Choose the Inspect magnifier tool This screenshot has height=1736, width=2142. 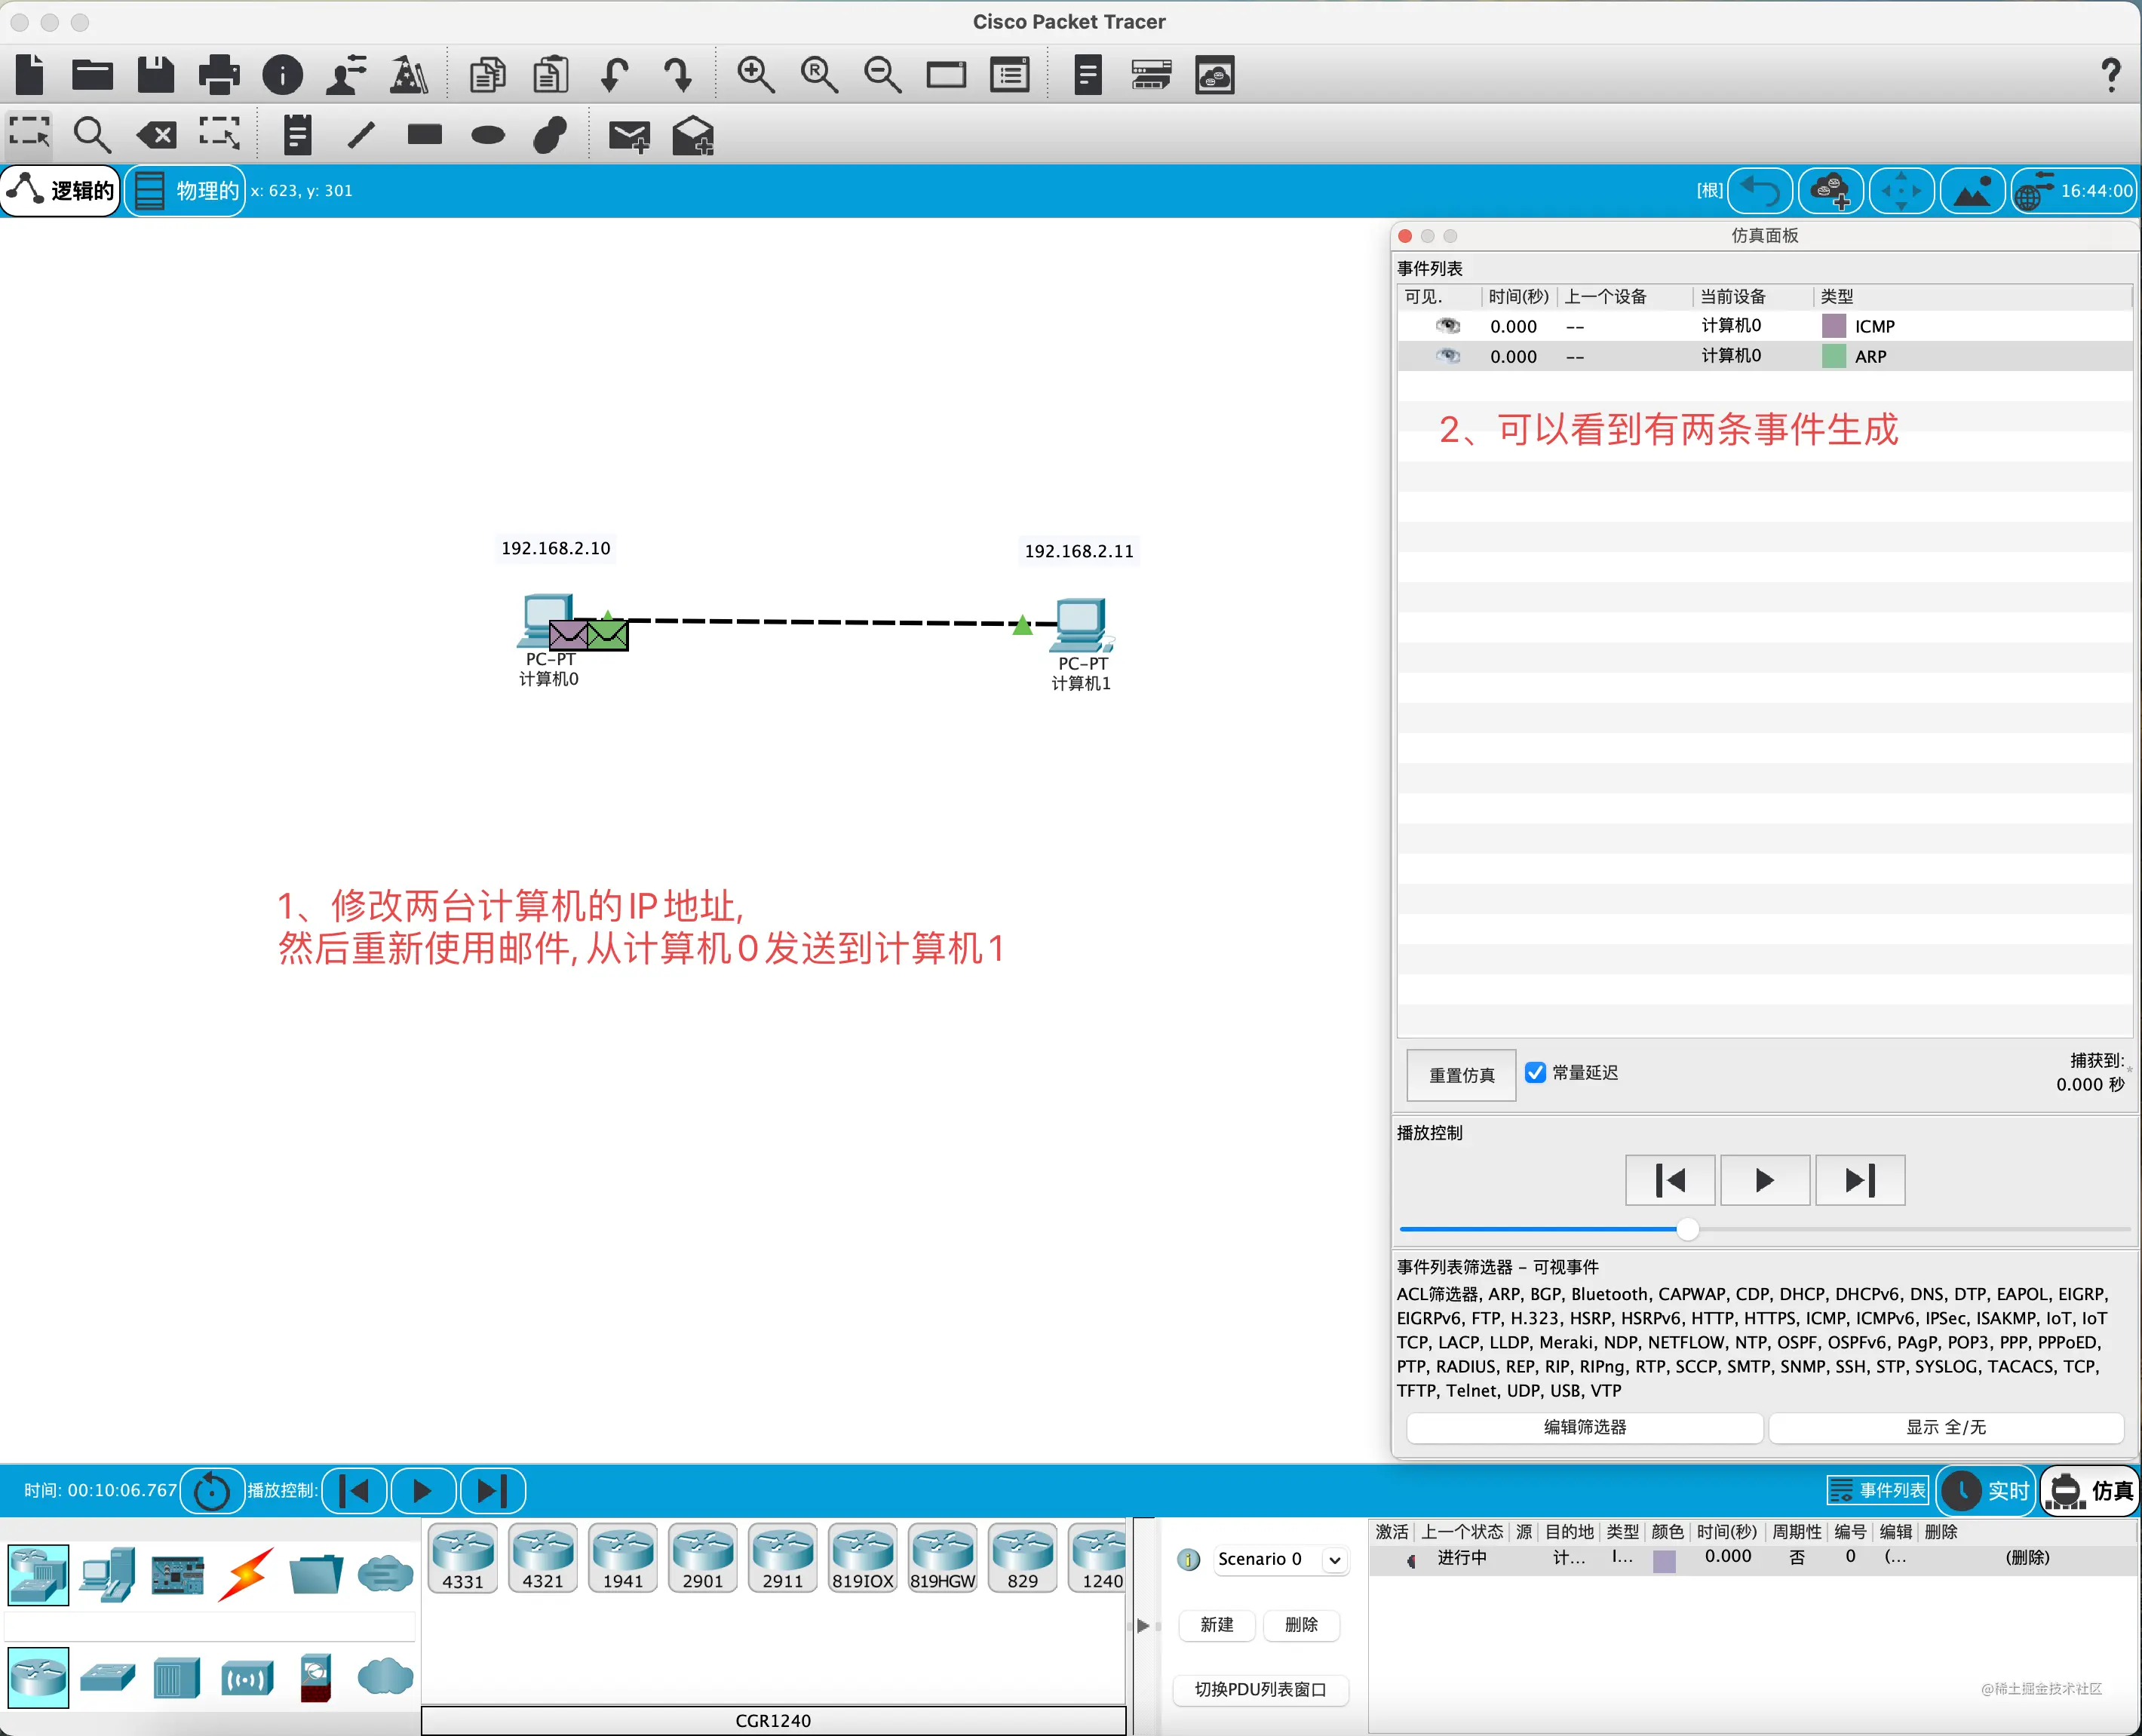93,134
